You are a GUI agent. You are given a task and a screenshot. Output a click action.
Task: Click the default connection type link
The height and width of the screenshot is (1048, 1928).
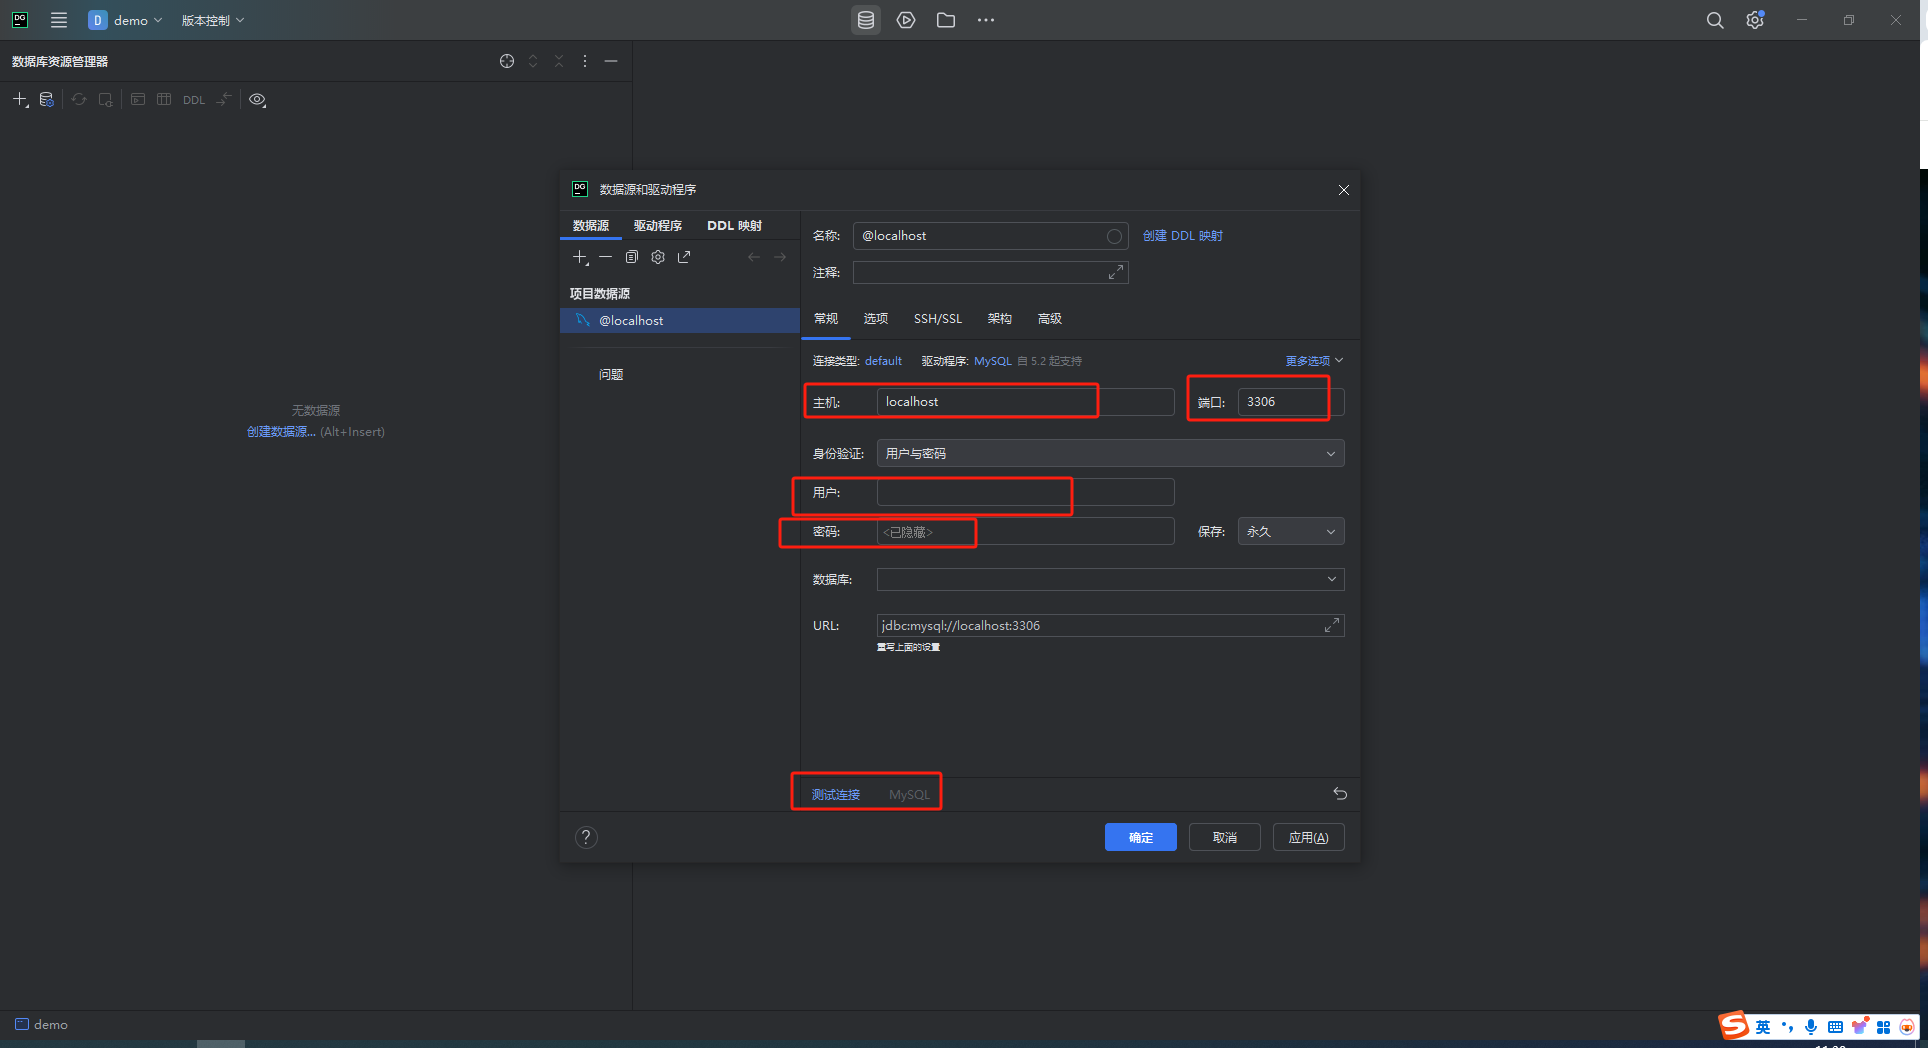883,361
